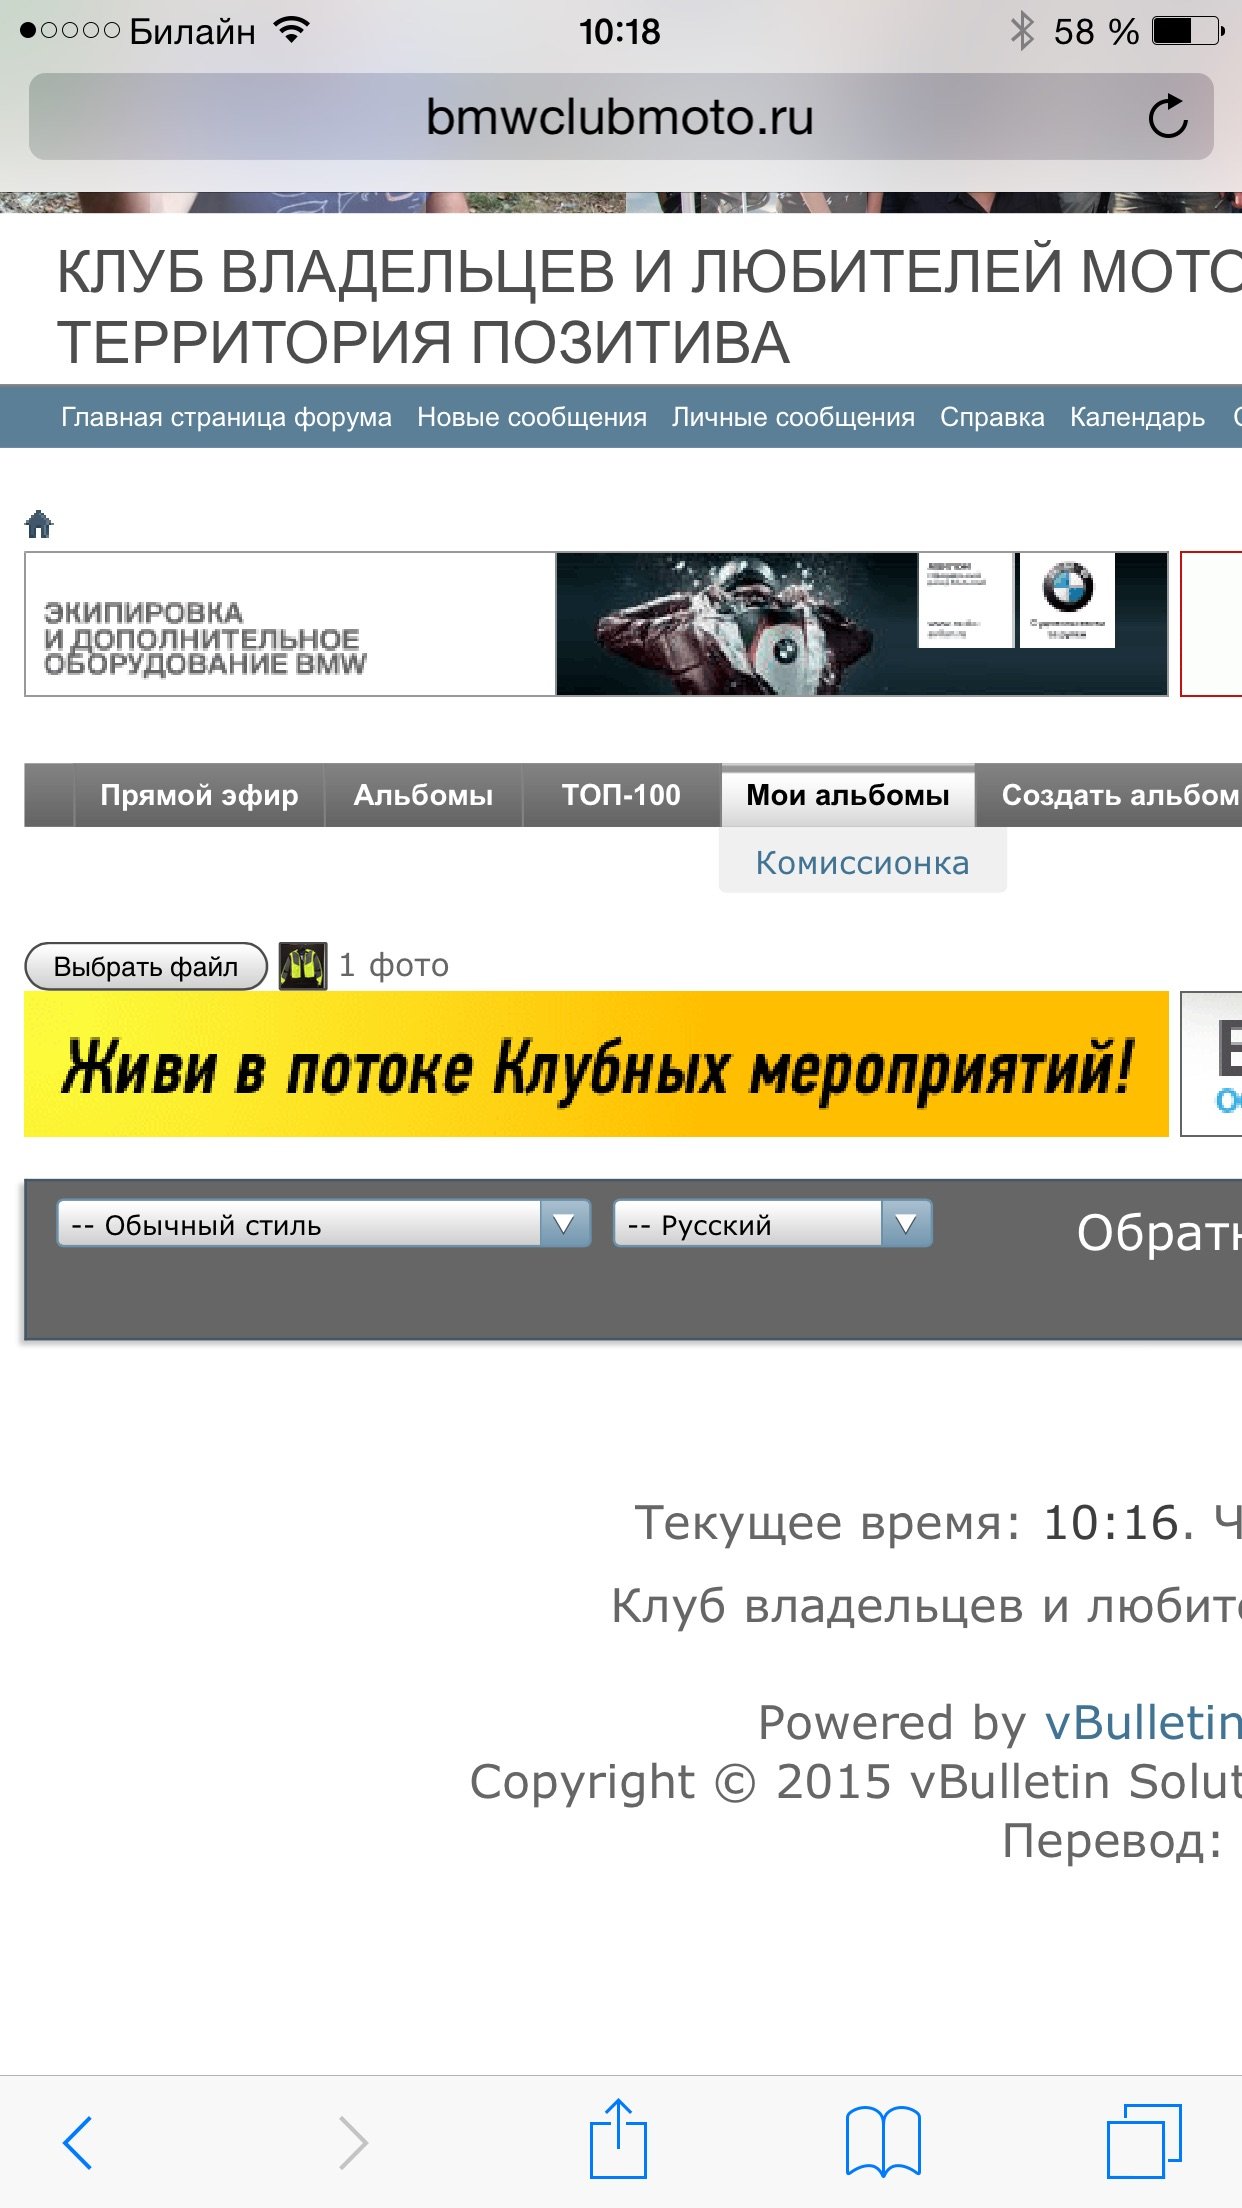Tap the Safari forward arrow
The height and width of the screenshot is (2208, 1242).
tap(353, 2142)
